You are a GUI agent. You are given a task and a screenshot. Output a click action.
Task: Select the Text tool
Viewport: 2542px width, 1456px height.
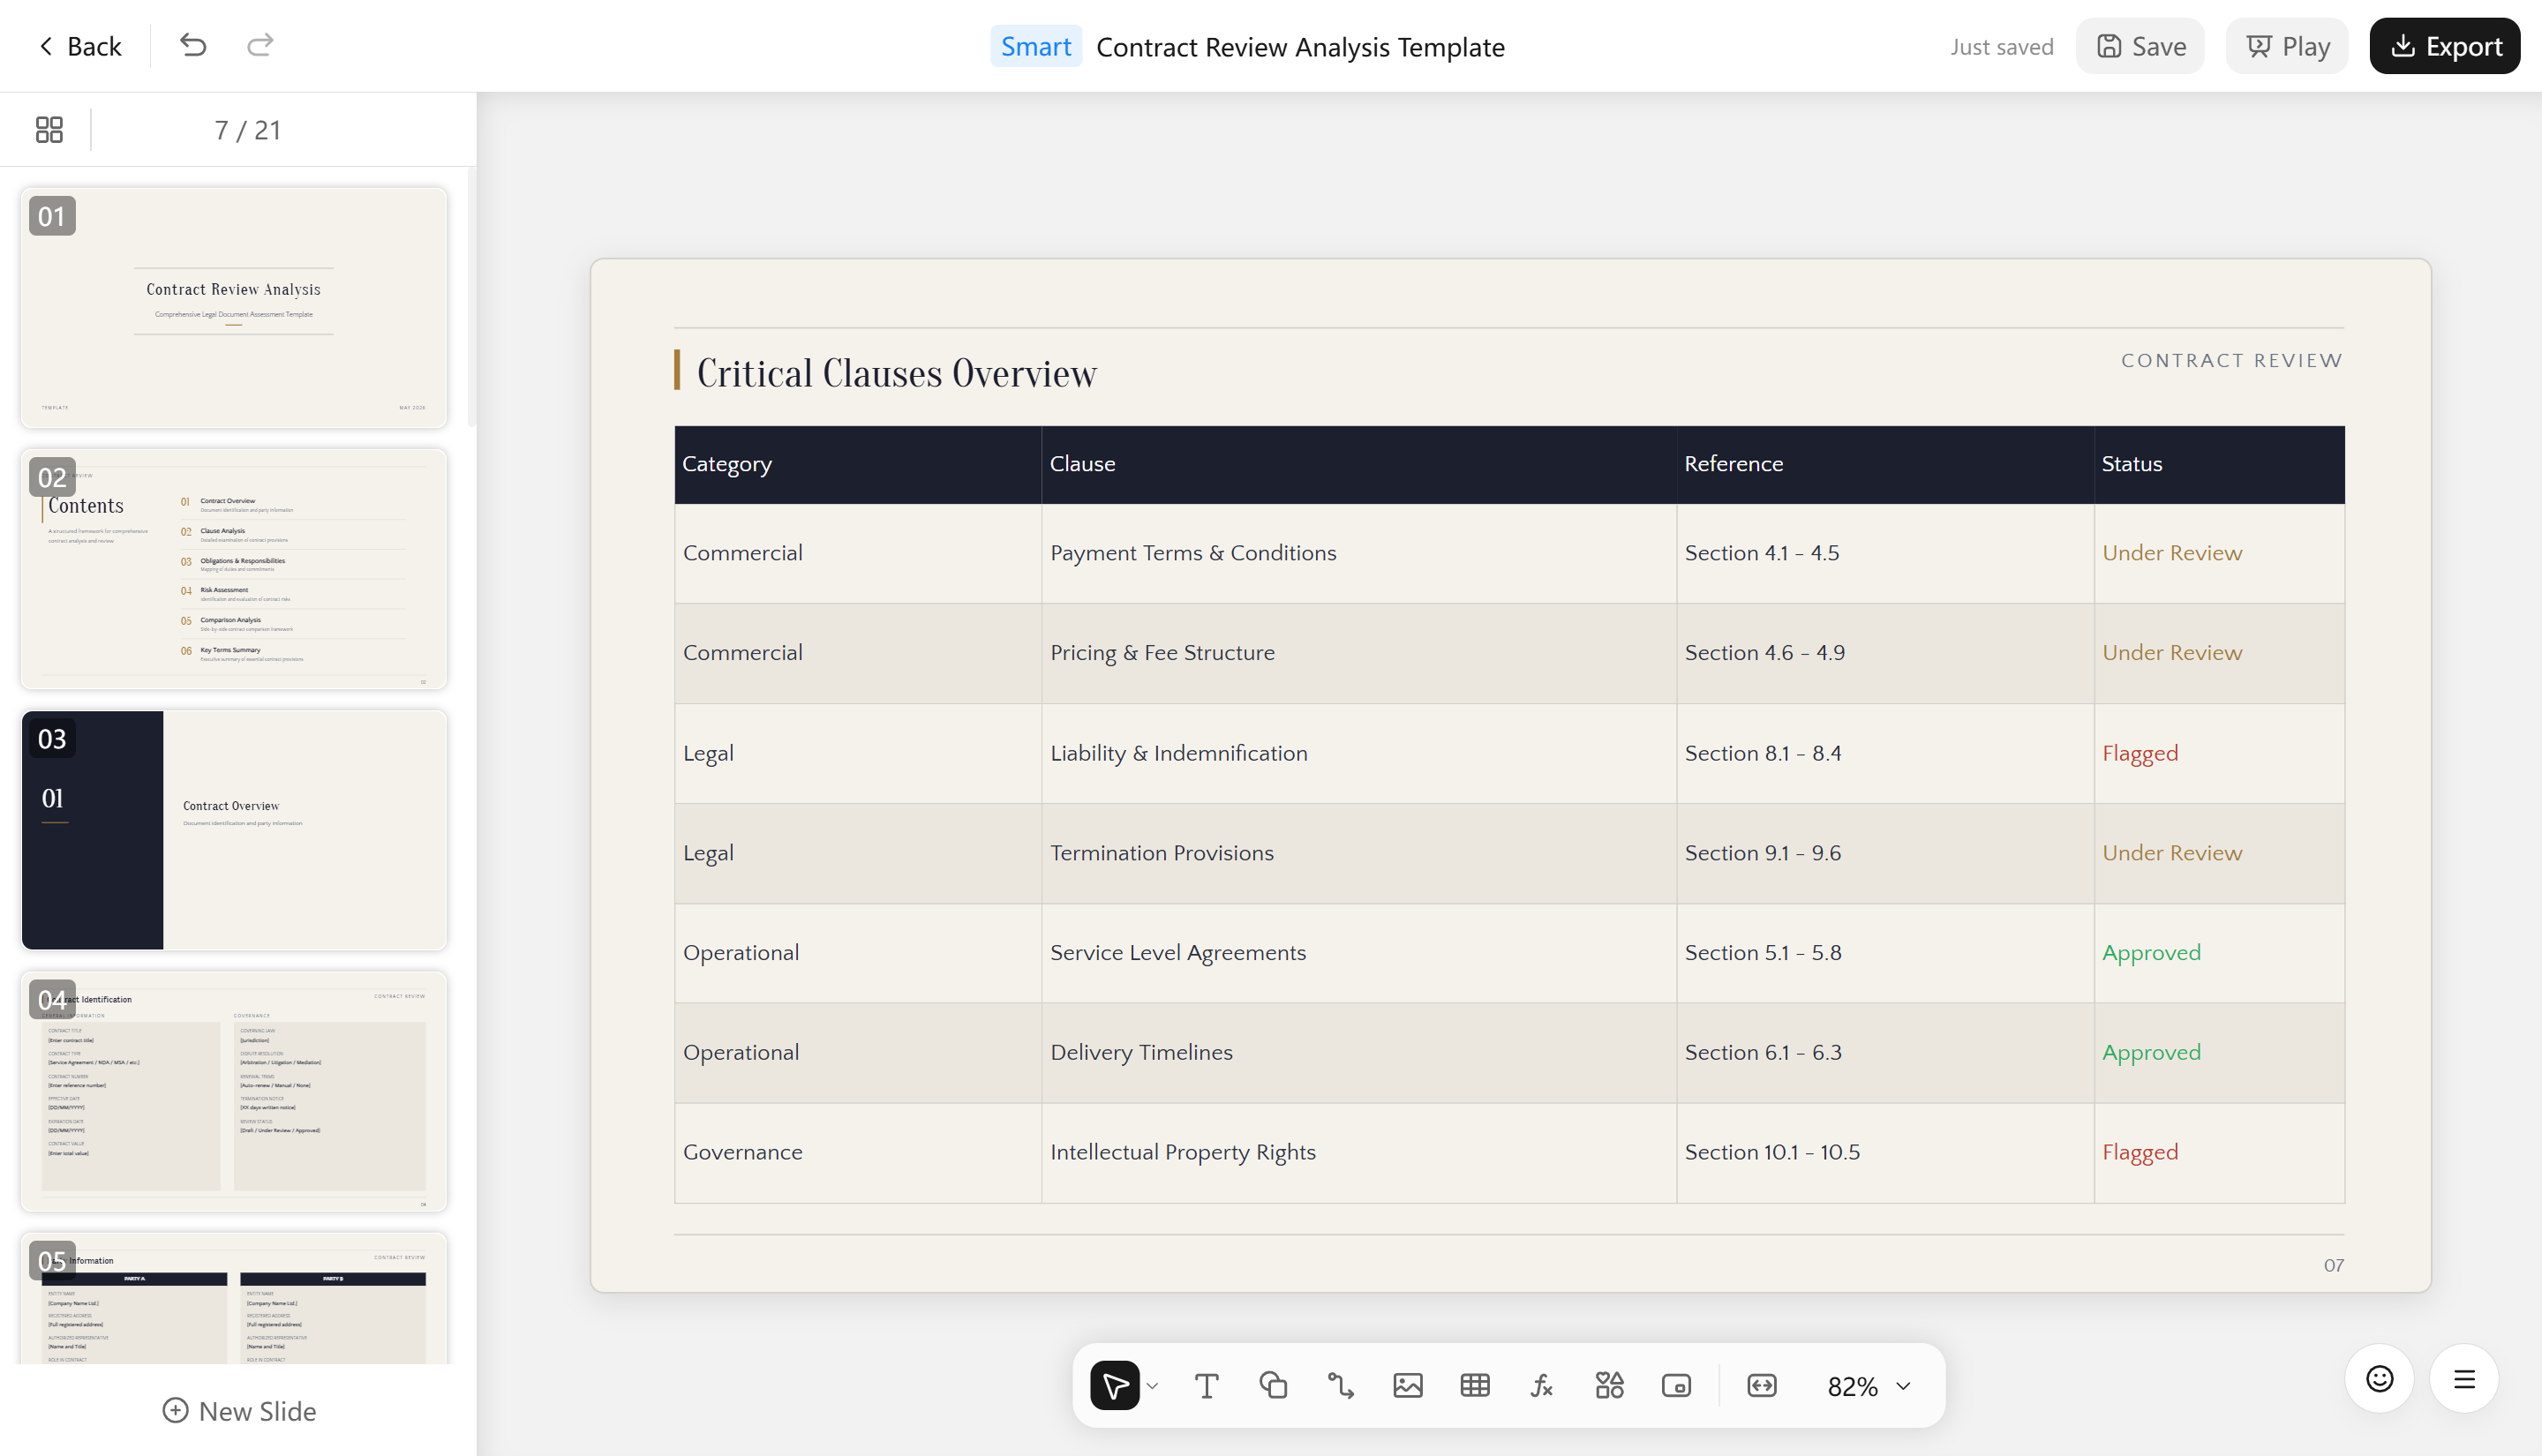point(1207,1385)
